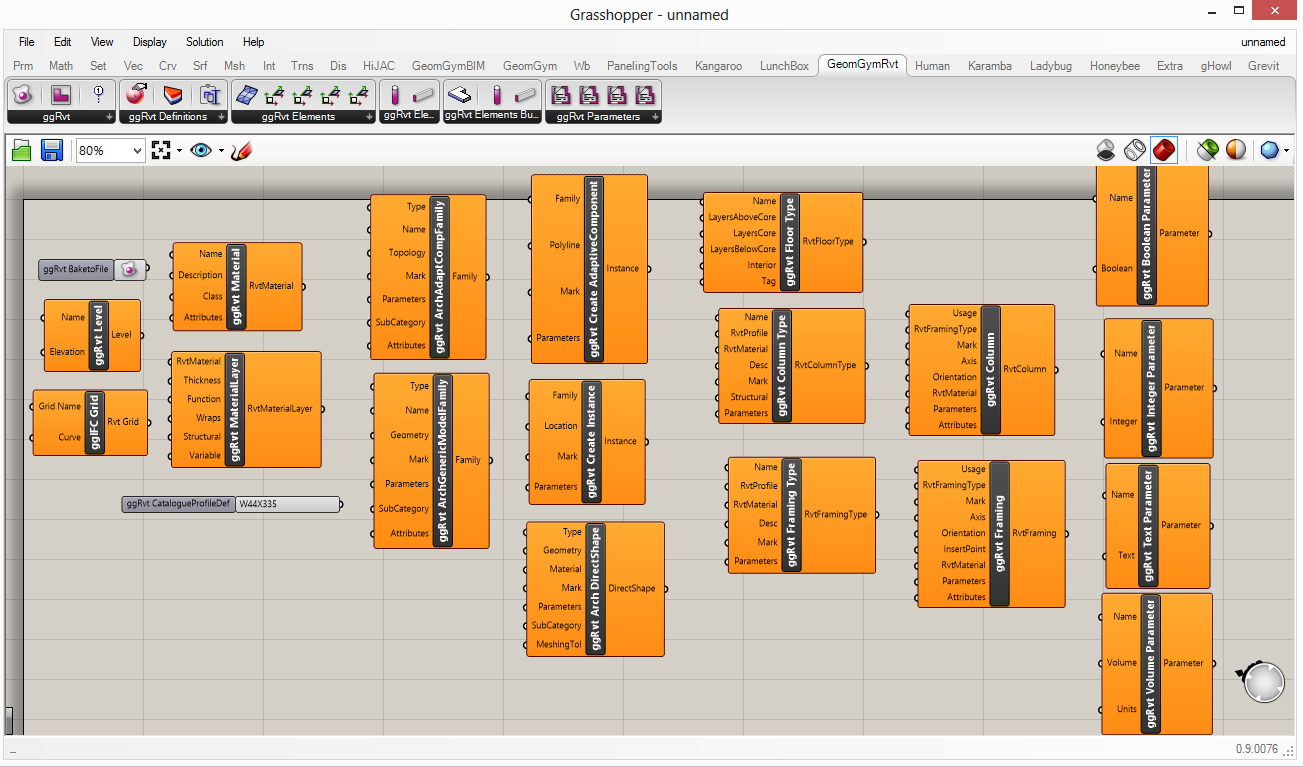Click the LayersCore input on Floor Type
Viewport: 1303px width, 767px height.
755,233
